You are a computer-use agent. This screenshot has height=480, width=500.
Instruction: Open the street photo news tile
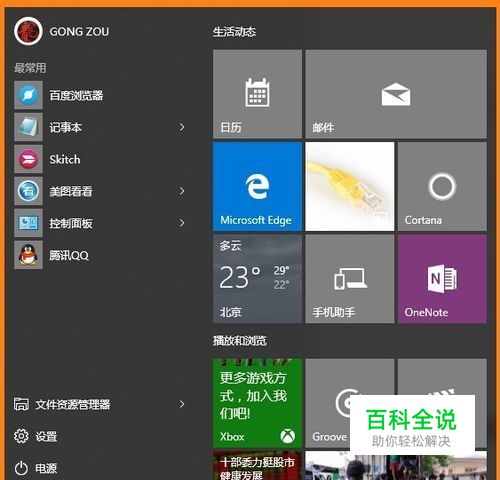coord(396,467)
